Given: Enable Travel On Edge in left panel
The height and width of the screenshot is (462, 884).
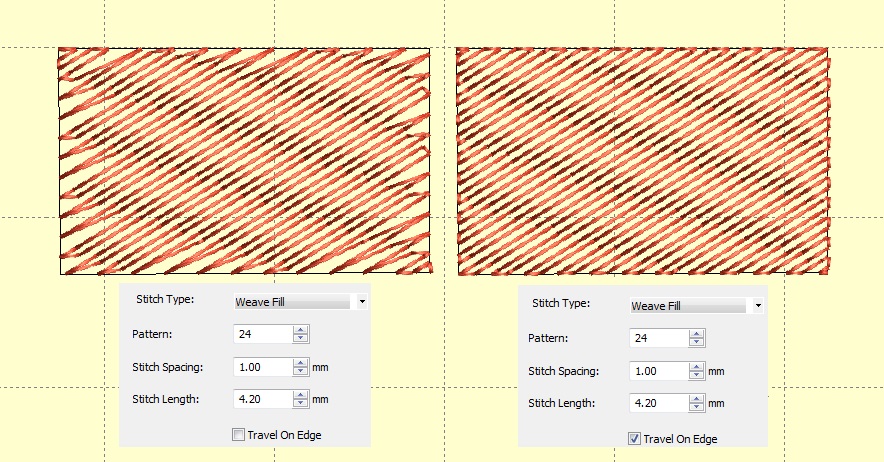Looking at the screenshot, I should pos(238,435).
